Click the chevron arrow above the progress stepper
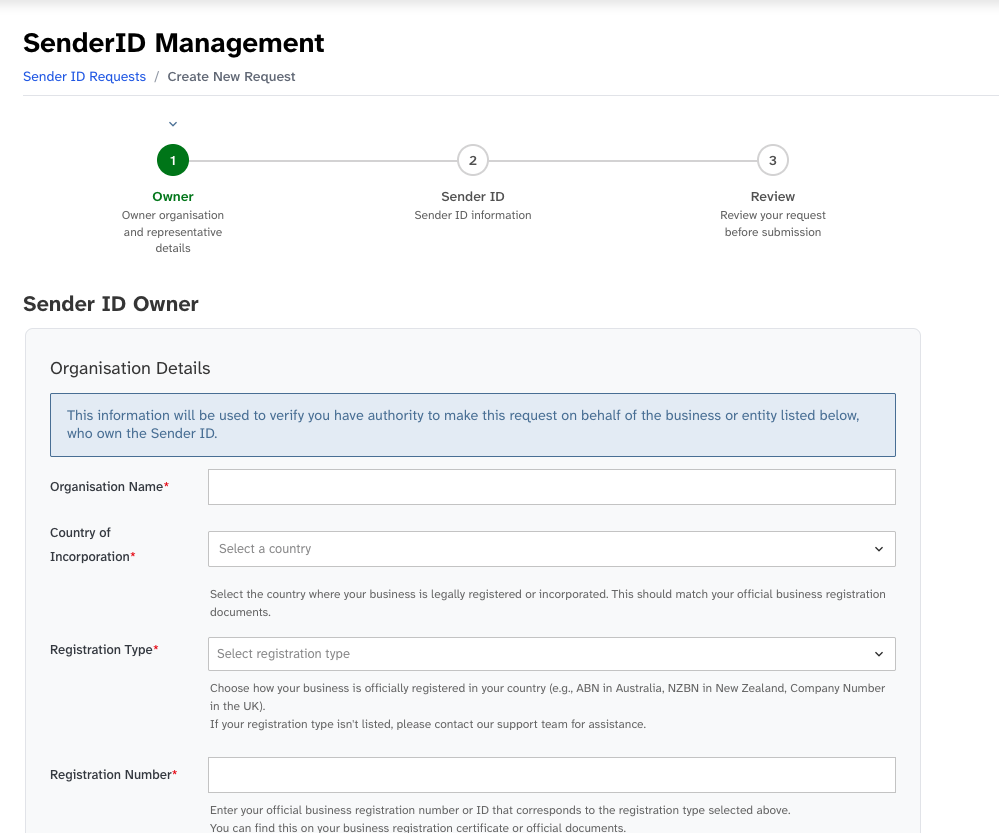The width and height of the screenshot is (999, 833). click(172, 123)
